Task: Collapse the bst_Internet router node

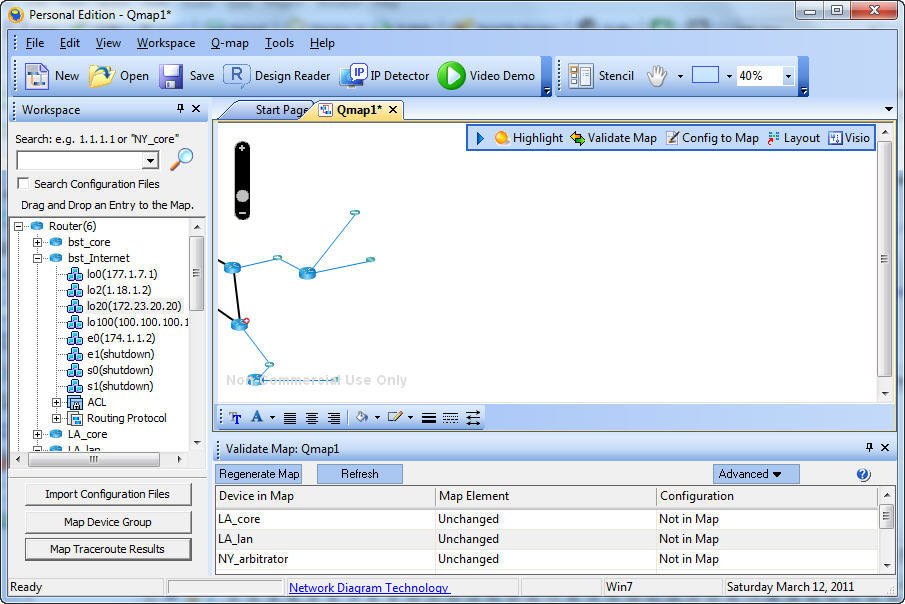Action: [40, 258]
